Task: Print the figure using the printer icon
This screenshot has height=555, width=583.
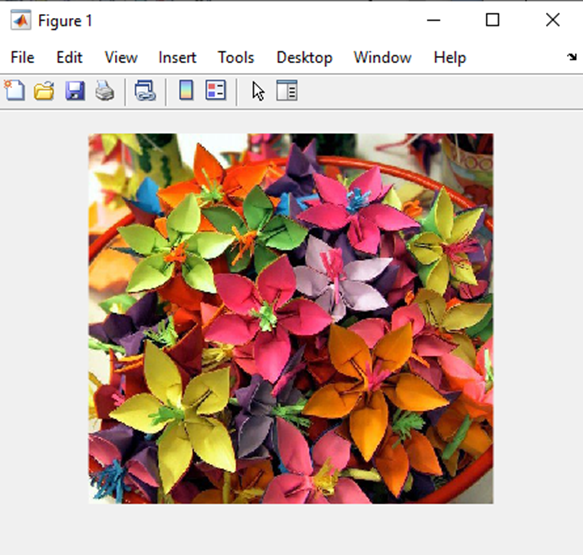Action: (x=104, y=91)
